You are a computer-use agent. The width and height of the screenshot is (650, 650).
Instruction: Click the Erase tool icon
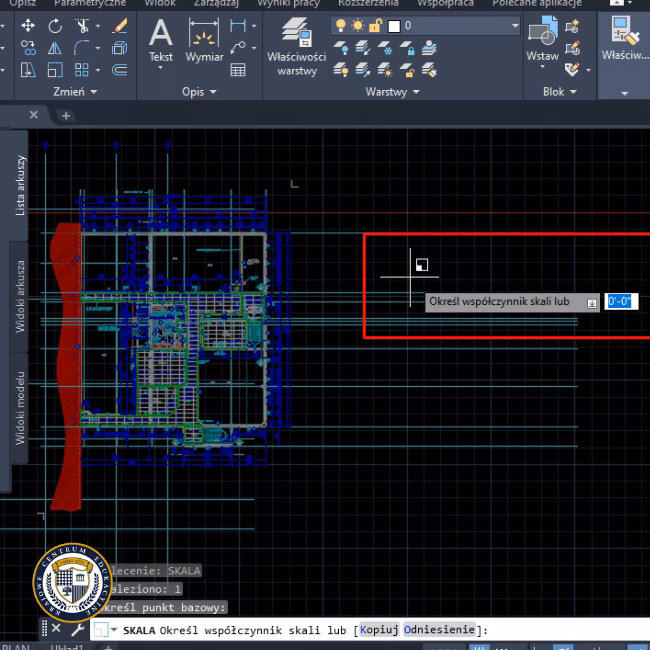(120, 25)
